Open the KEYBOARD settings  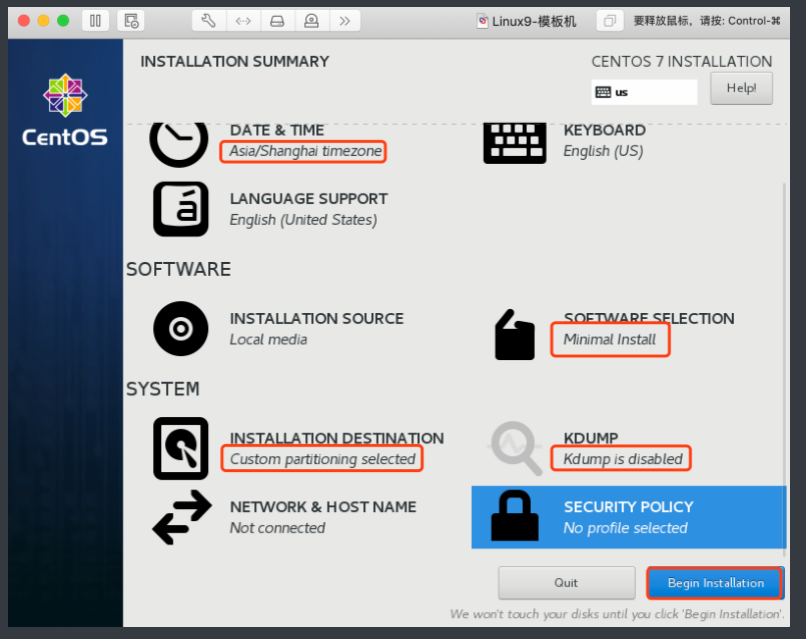click(604, 130)
